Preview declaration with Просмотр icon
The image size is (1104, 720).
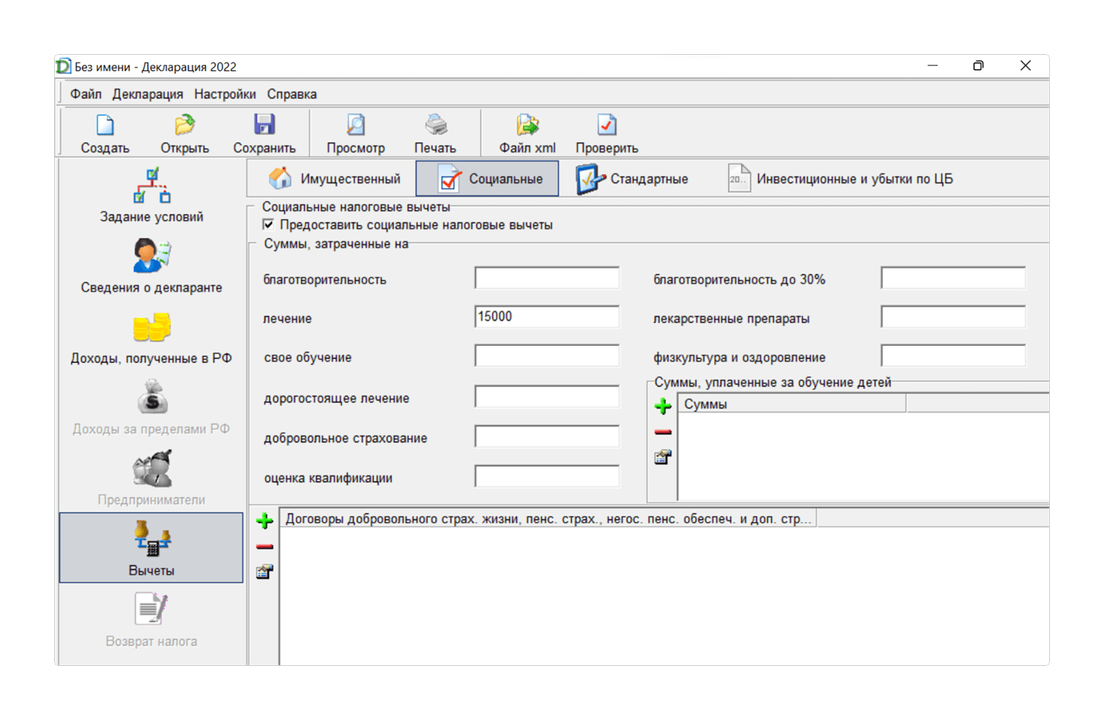coord(356,125)
